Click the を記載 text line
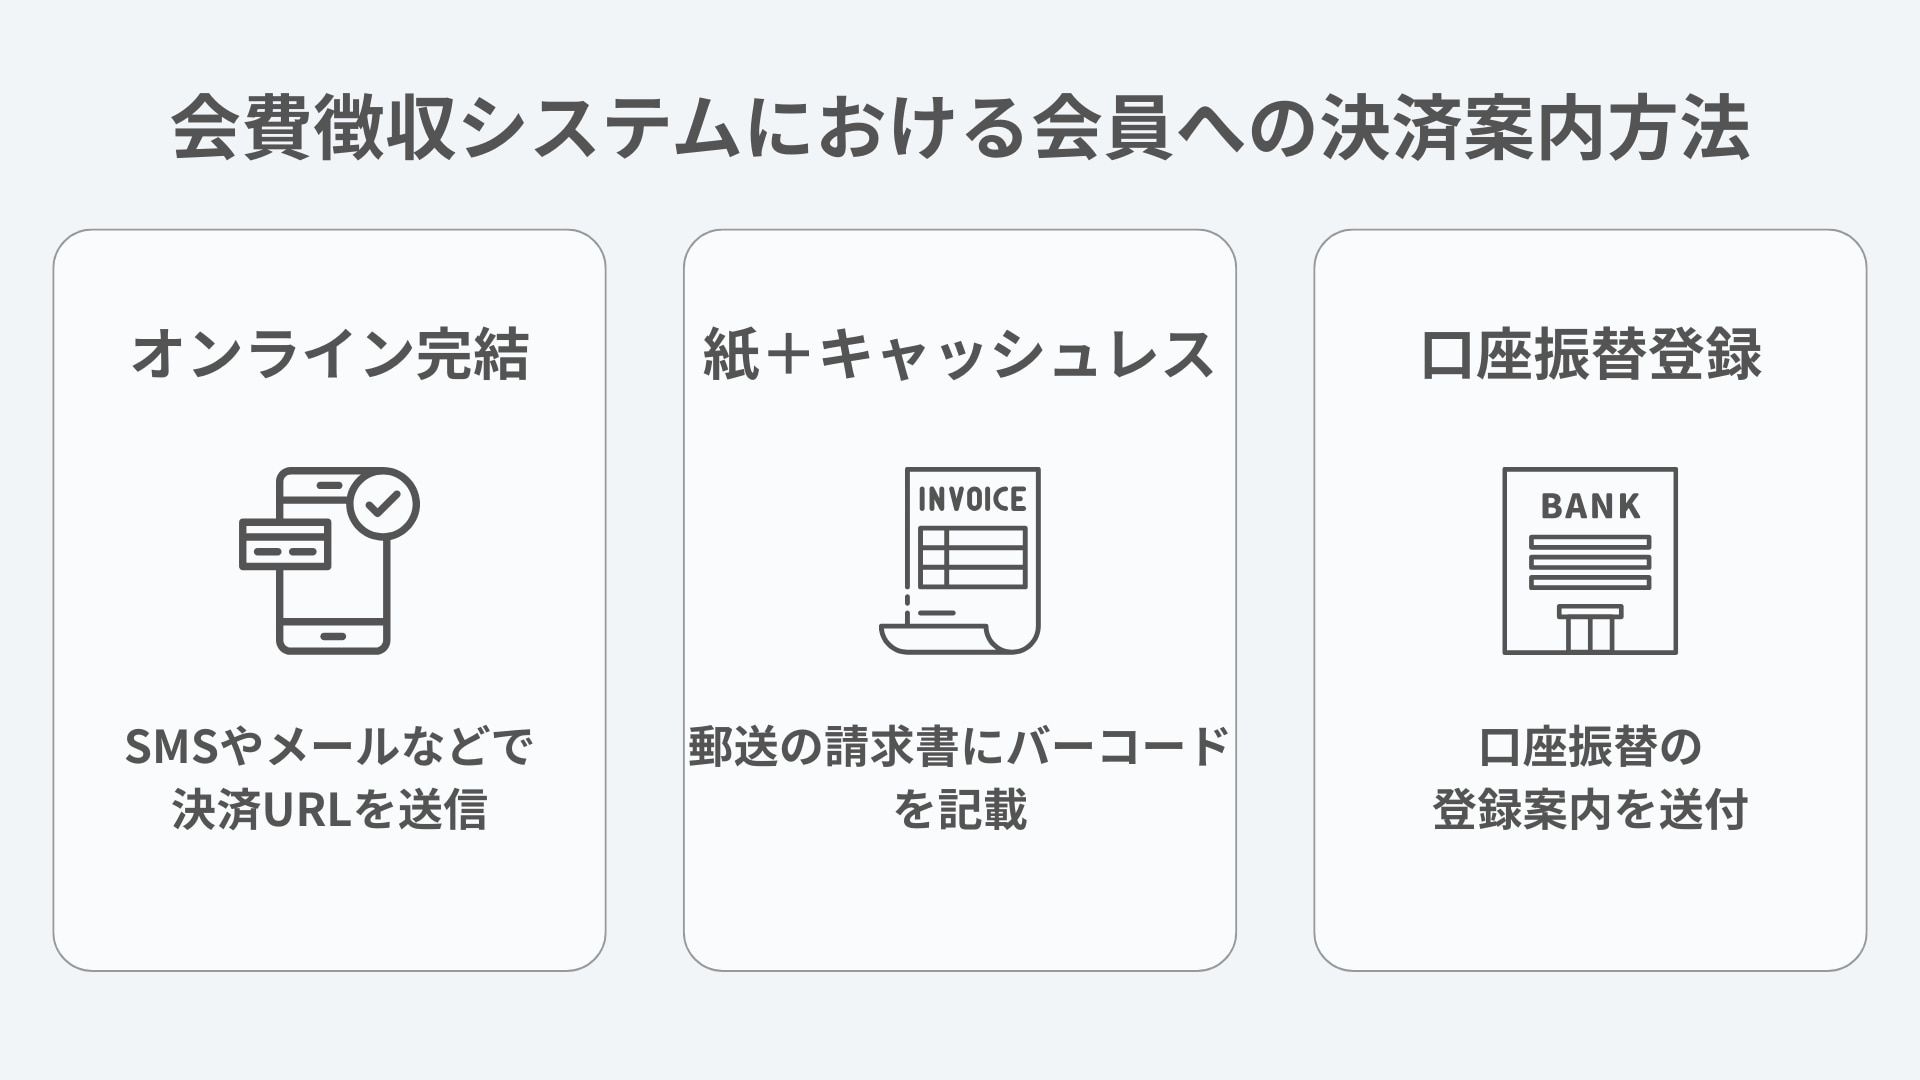The height and width of the screenshot is (1080, 1920). click(960, 810)
